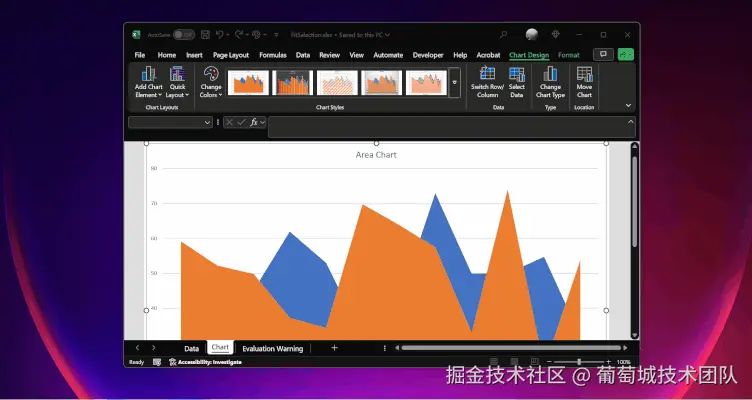752x400 pixels.
Task: Switch to Normal view icon
Action: (494, 362)
